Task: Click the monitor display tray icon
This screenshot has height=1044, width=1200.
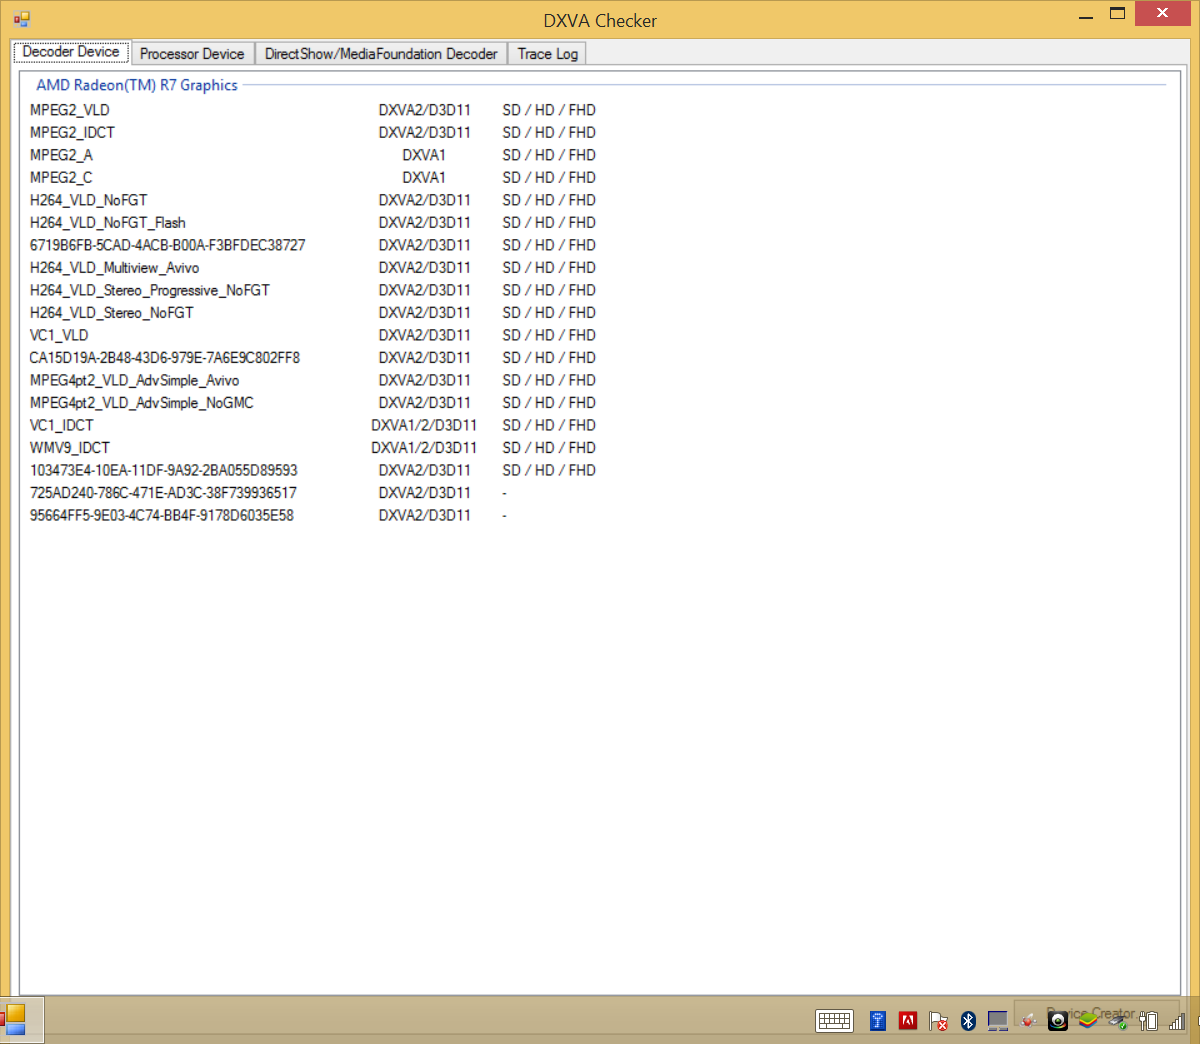Action: 998,1020
